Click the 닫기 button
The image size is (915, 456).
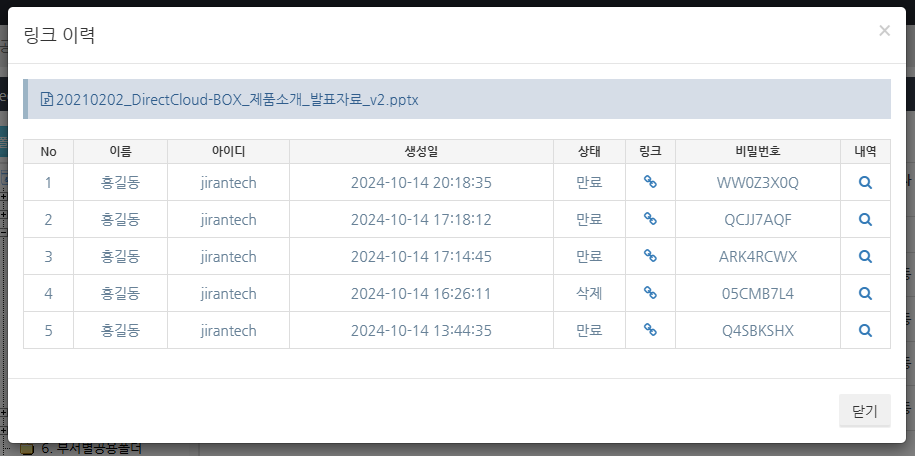(x=864, y=411)
